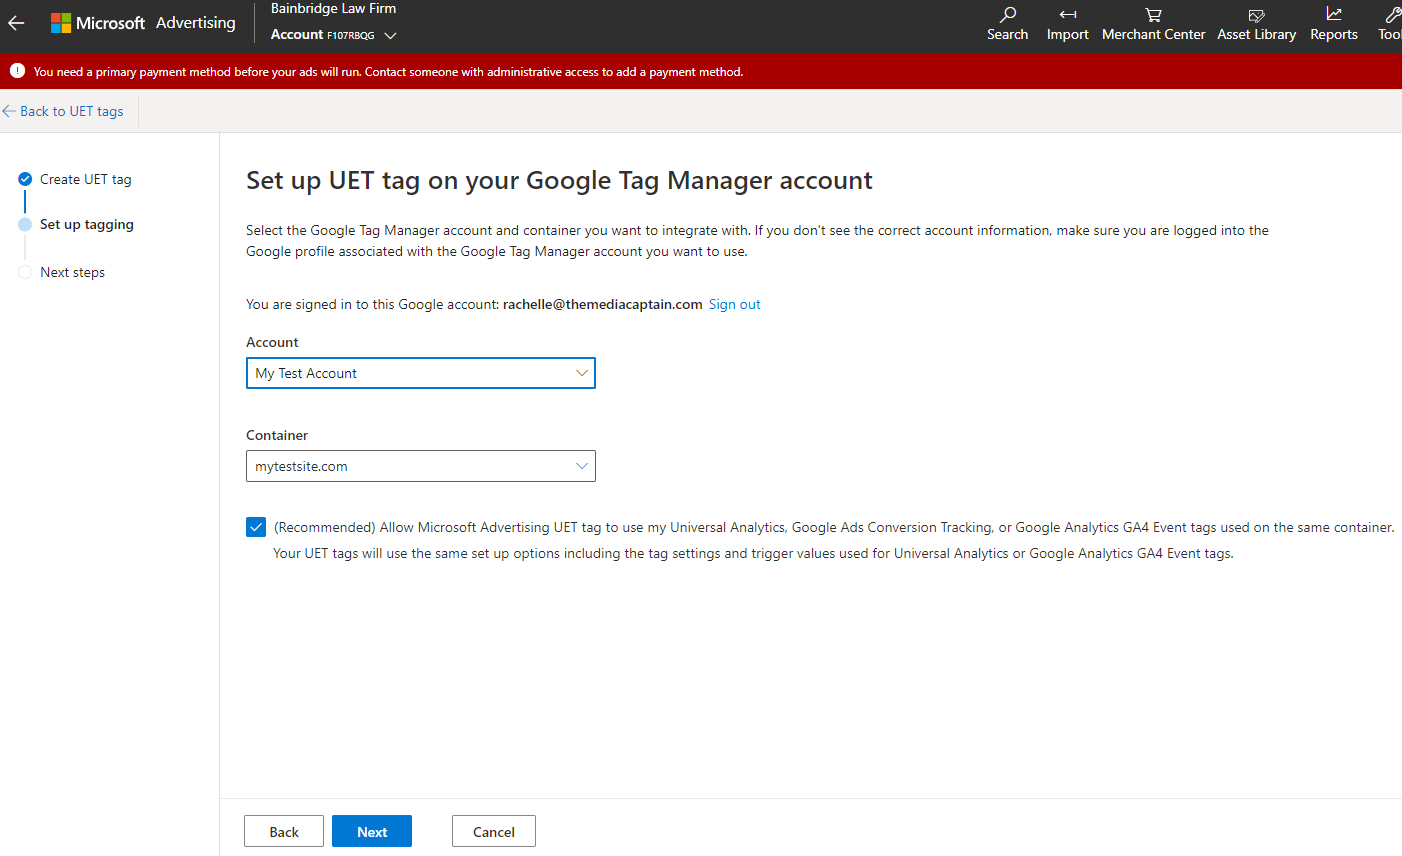The height and width of the screenshot is (856, 1402).
Task: Go back to UET tags
Action: point(63,111)
